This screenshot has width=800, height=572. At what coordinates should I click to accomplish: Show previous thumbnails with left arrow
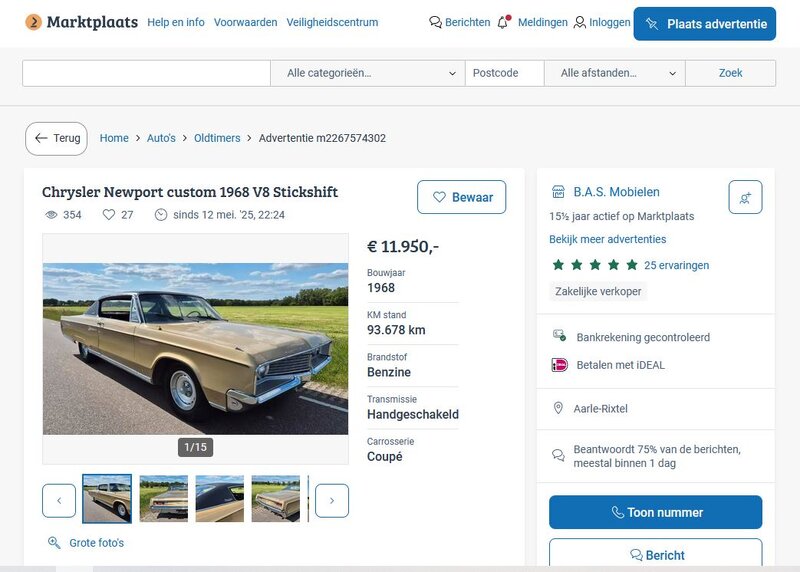pos(59,500)
